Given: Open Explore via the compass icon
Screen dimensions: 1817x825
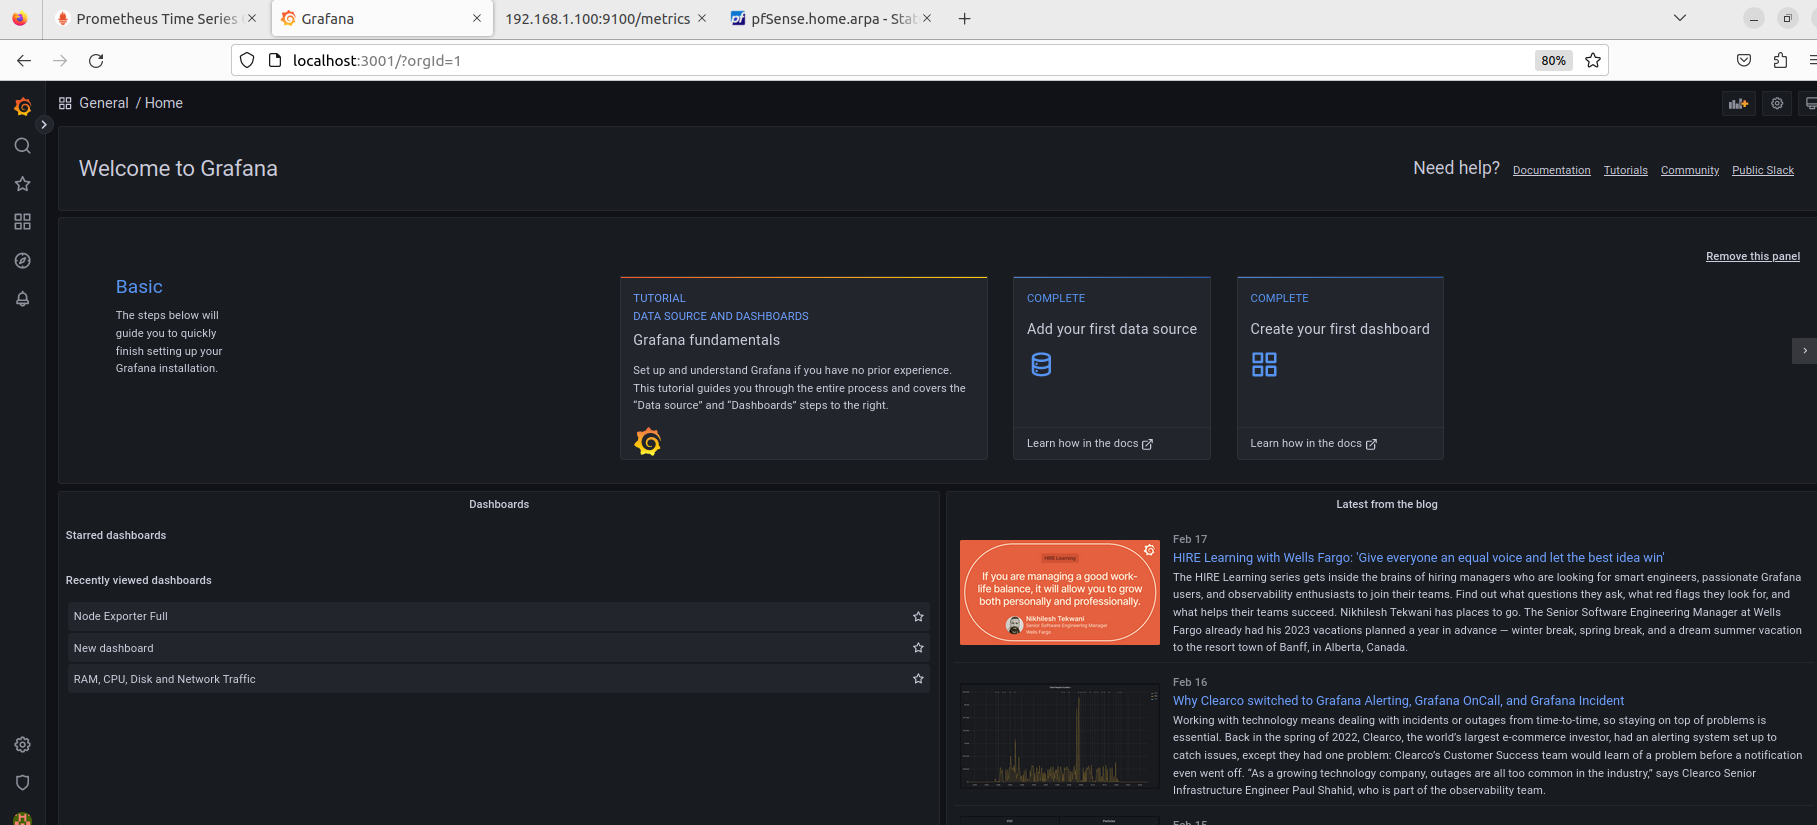Looking at the screenshot, I should (x=22, y=261).
